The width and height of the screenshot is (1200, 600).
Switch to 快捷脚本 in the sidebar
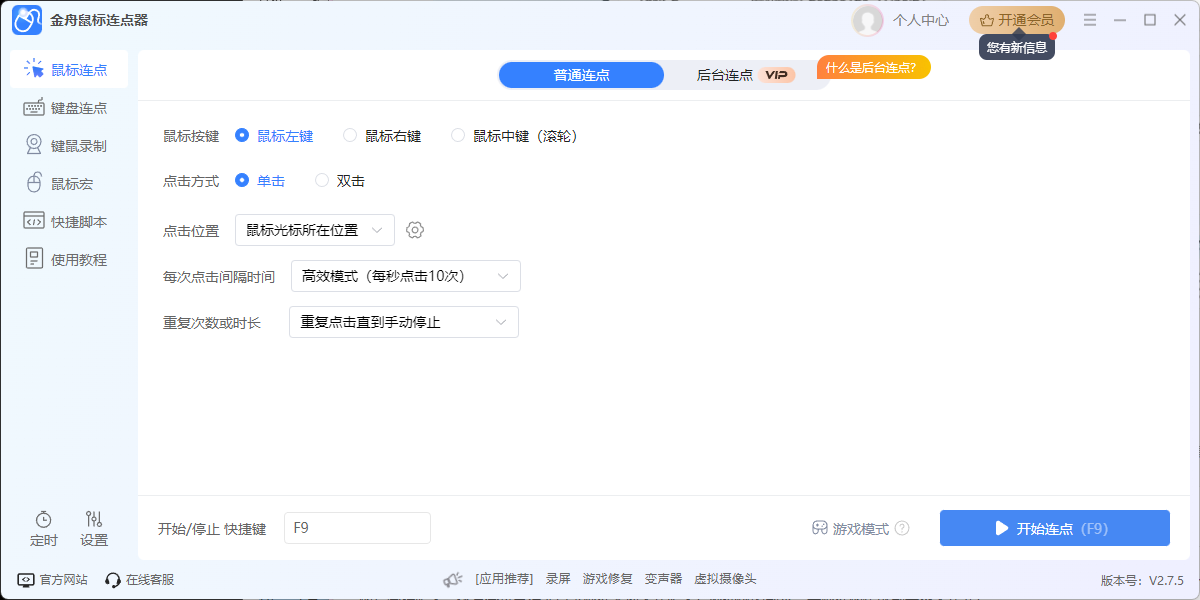click(71, 220)
